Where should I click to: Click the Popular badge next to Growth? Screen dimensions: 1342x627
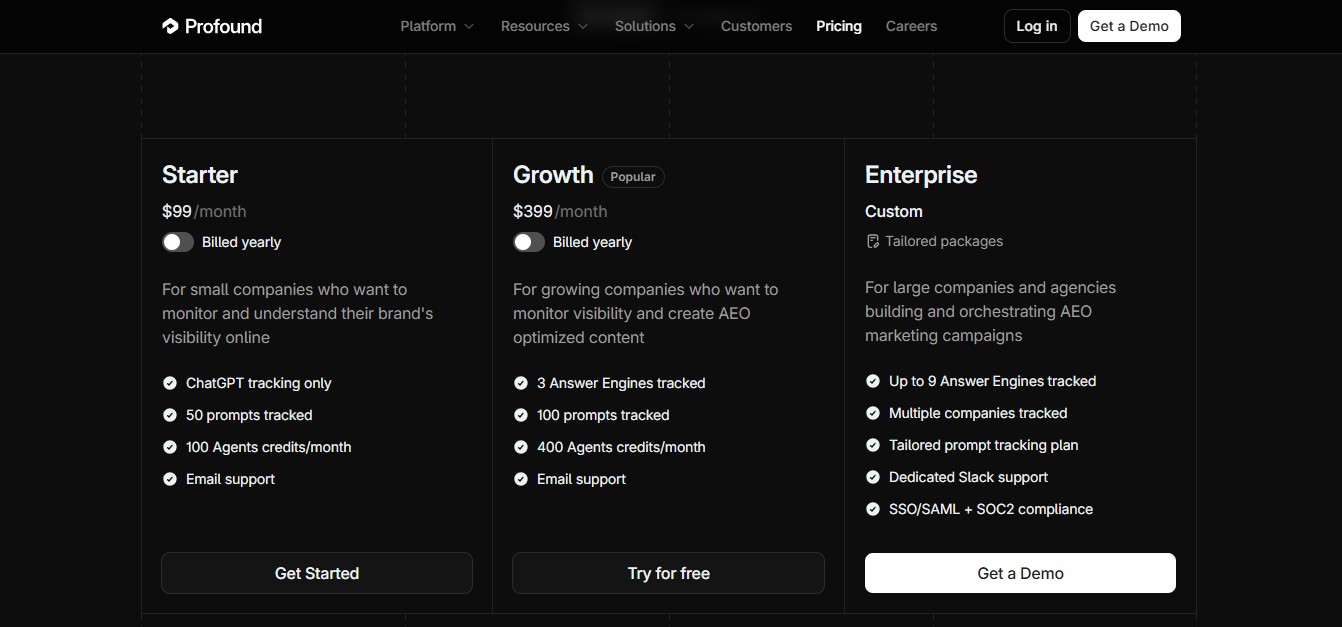[633, 177]
